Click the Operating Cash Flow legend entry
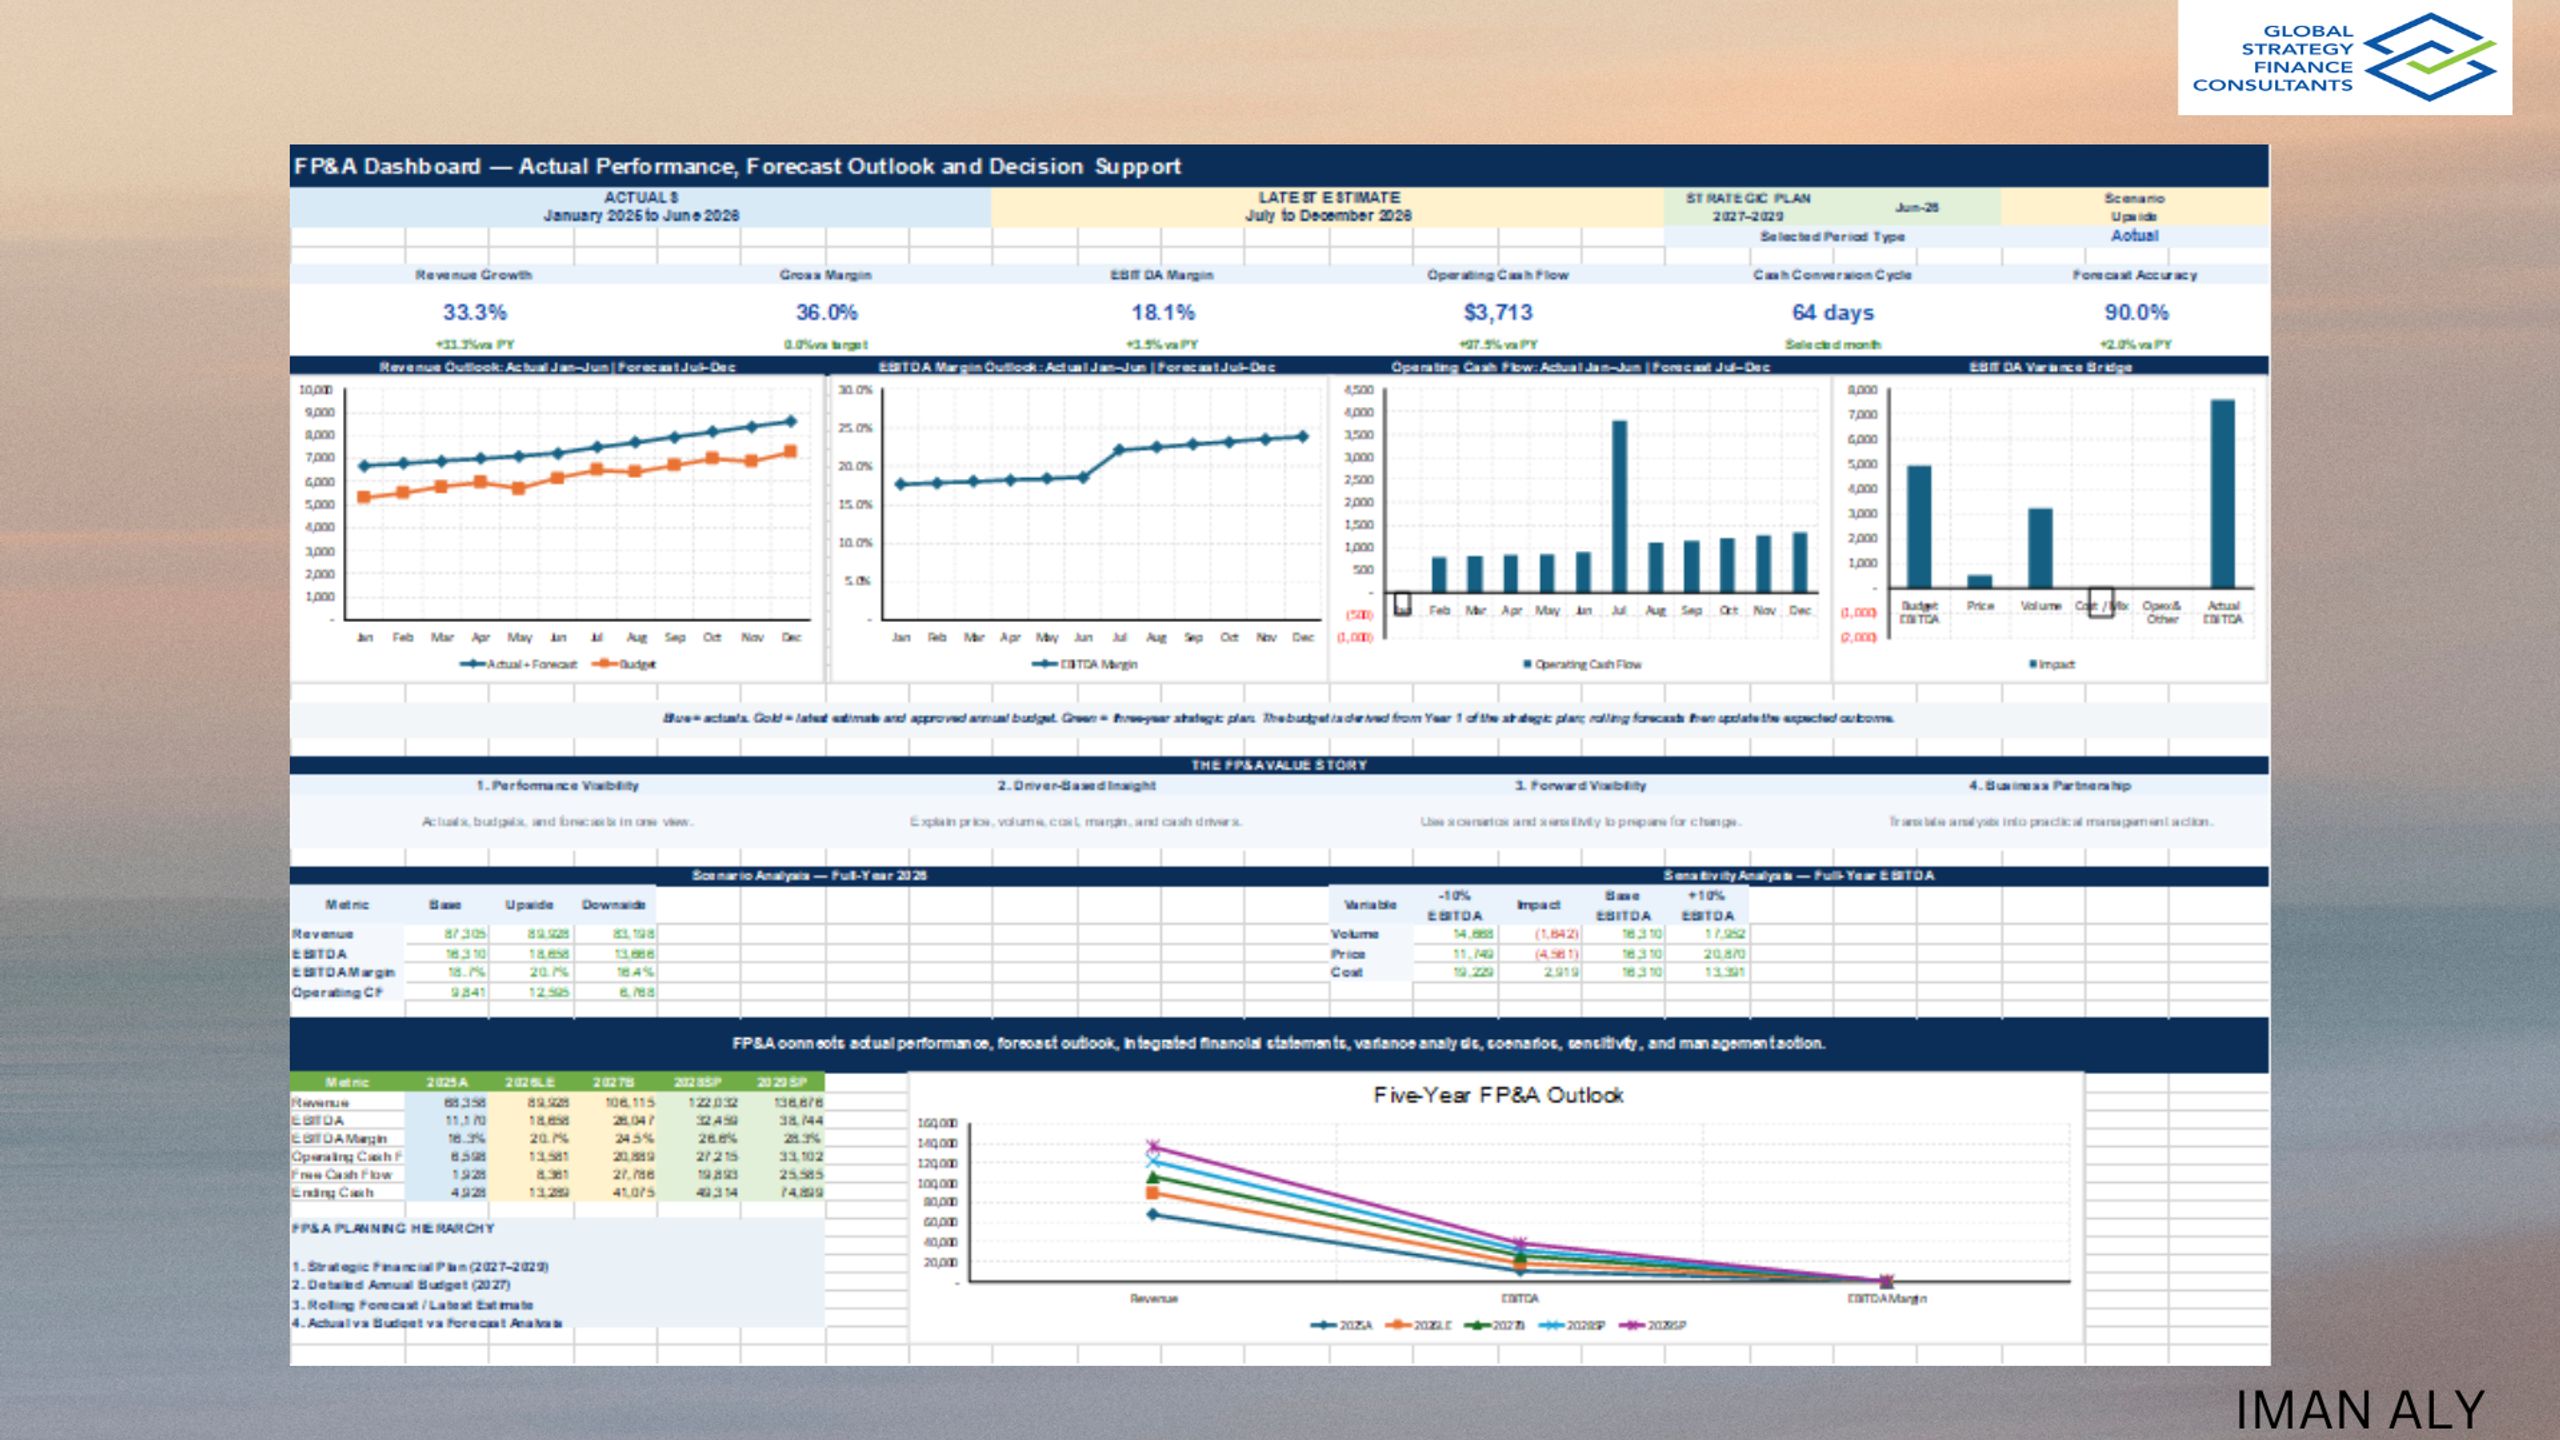 [1581, 664]
